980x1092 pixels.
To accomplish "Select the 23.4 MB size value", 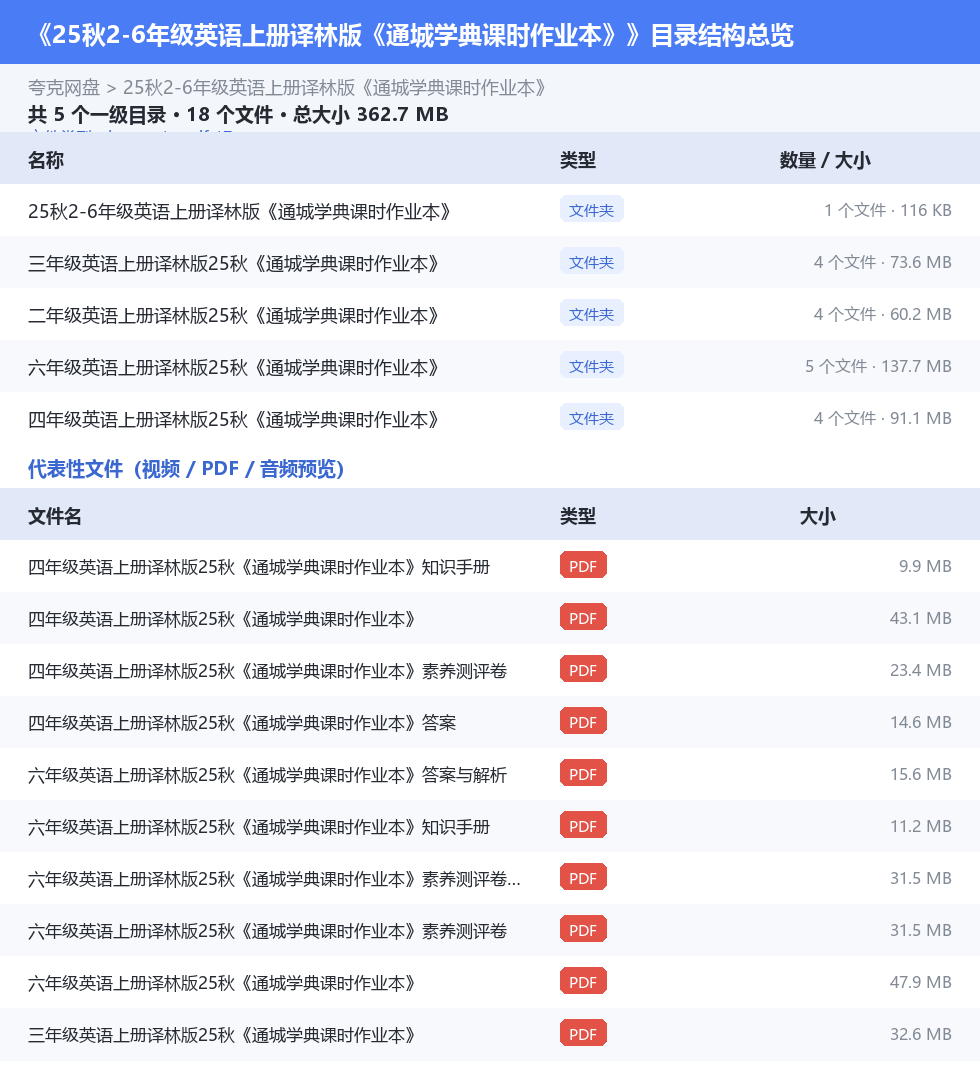I will pos(921,670).
